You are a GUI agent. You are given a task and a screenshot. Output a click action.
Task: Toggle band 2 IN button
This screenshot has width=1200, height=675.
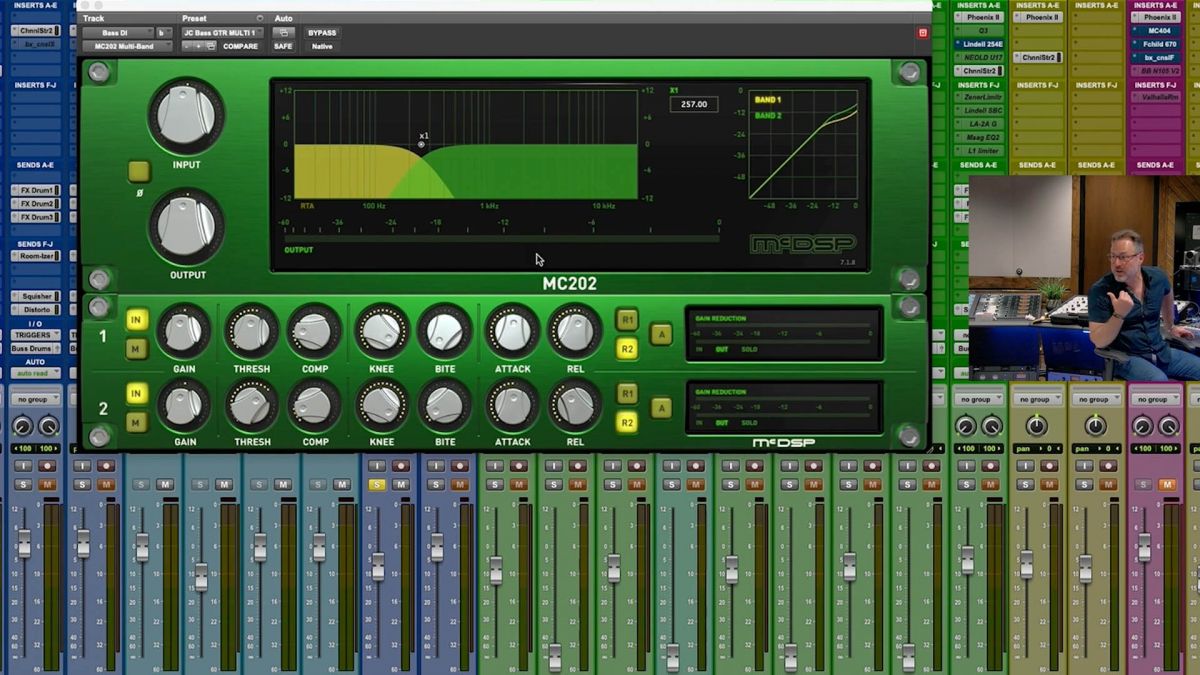point(136,394)
